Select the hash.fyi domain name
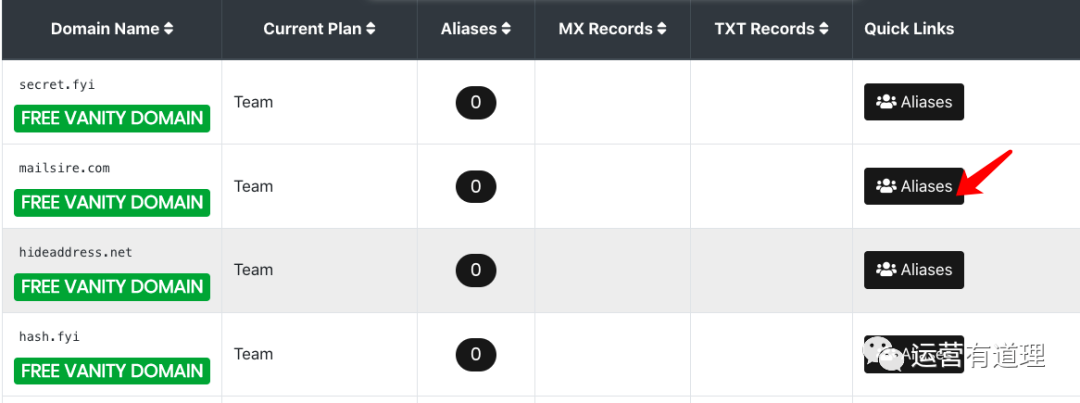This screenshot has height=403, width=1080. tap(50, 337)
